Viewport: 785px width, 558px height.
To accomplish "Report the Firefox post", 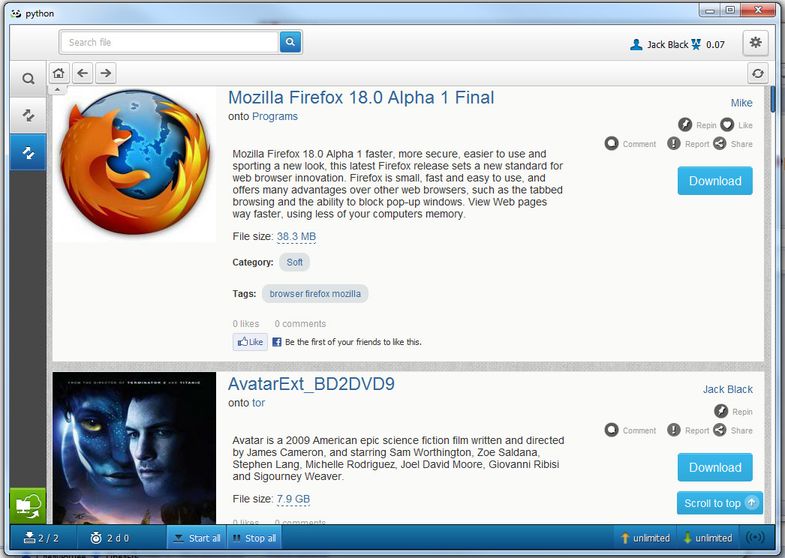I will pos(688,144).
